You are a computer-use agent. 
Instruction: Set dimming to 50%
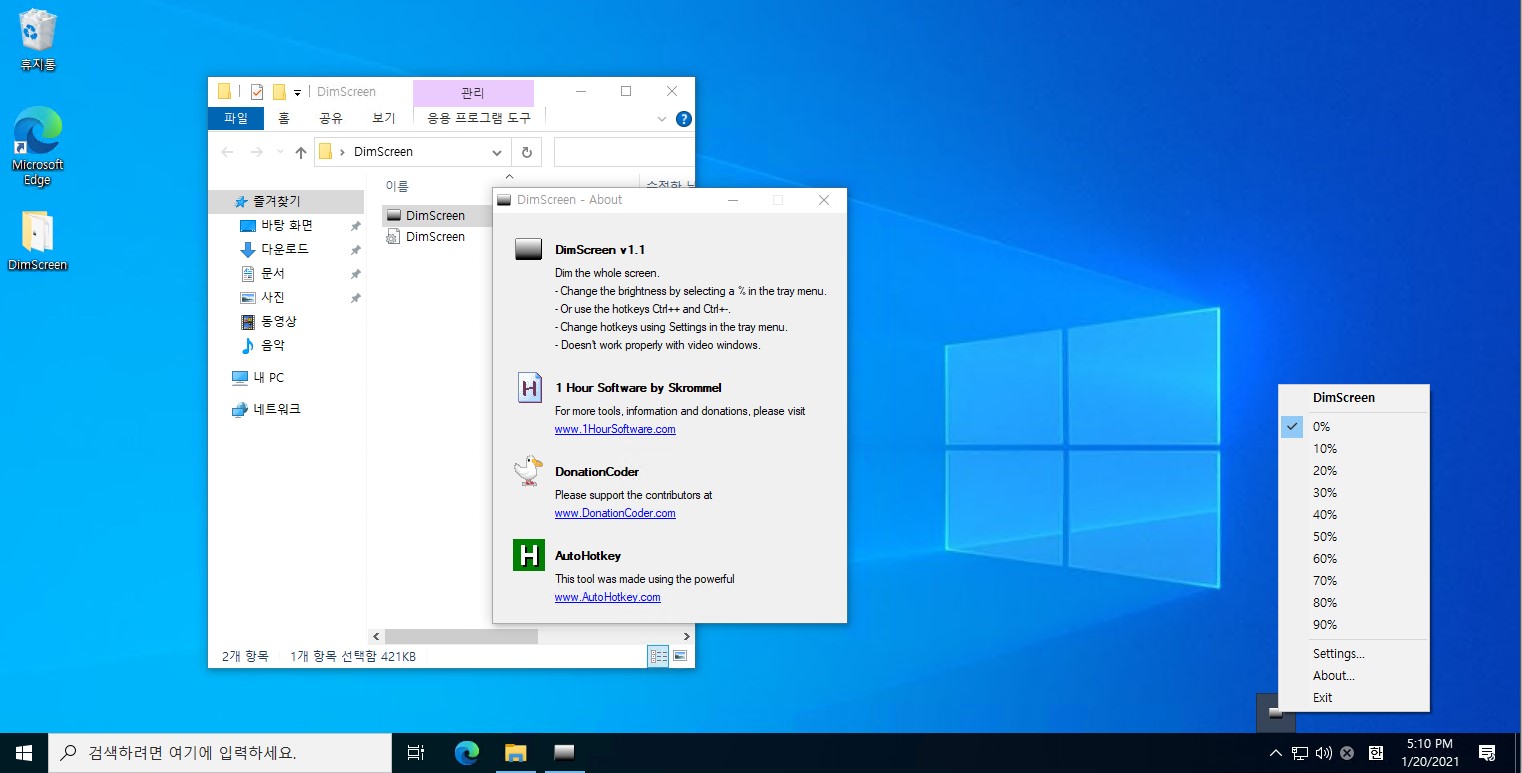pyautogui.click(x=1355, y=536)
